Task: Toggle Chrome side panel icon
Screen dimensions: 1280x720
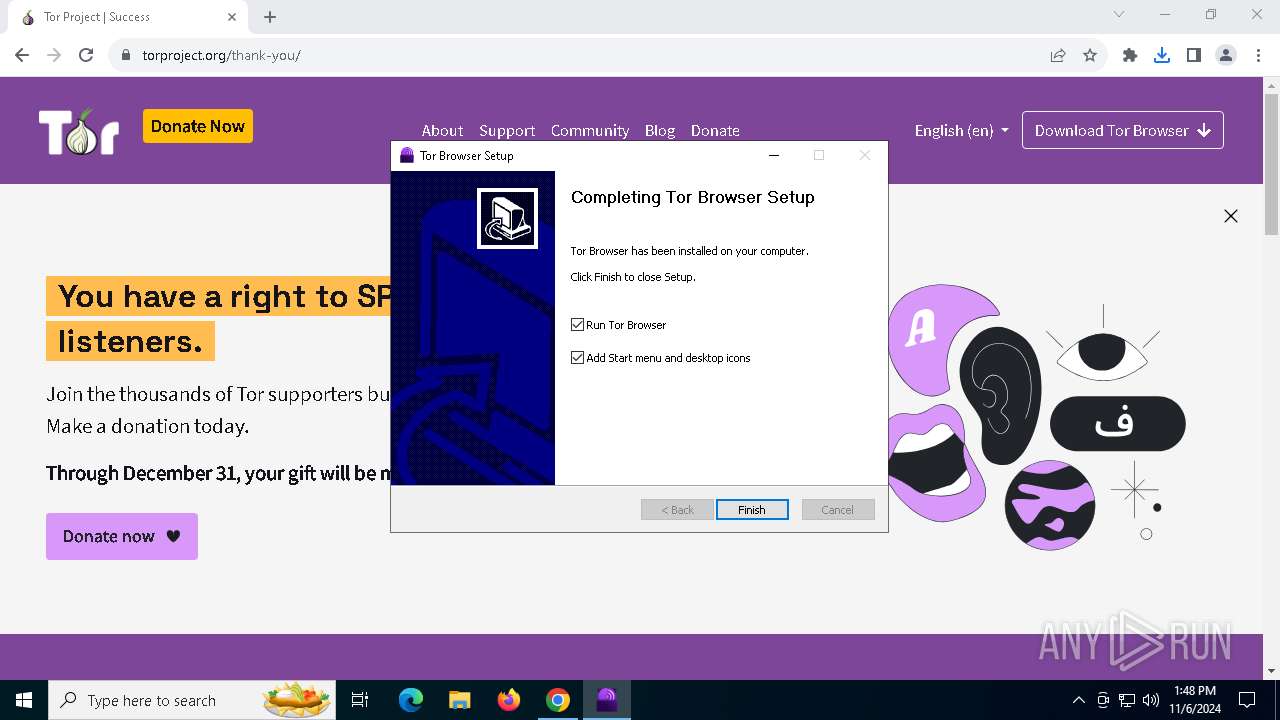Action: (x=1194, y=55)
